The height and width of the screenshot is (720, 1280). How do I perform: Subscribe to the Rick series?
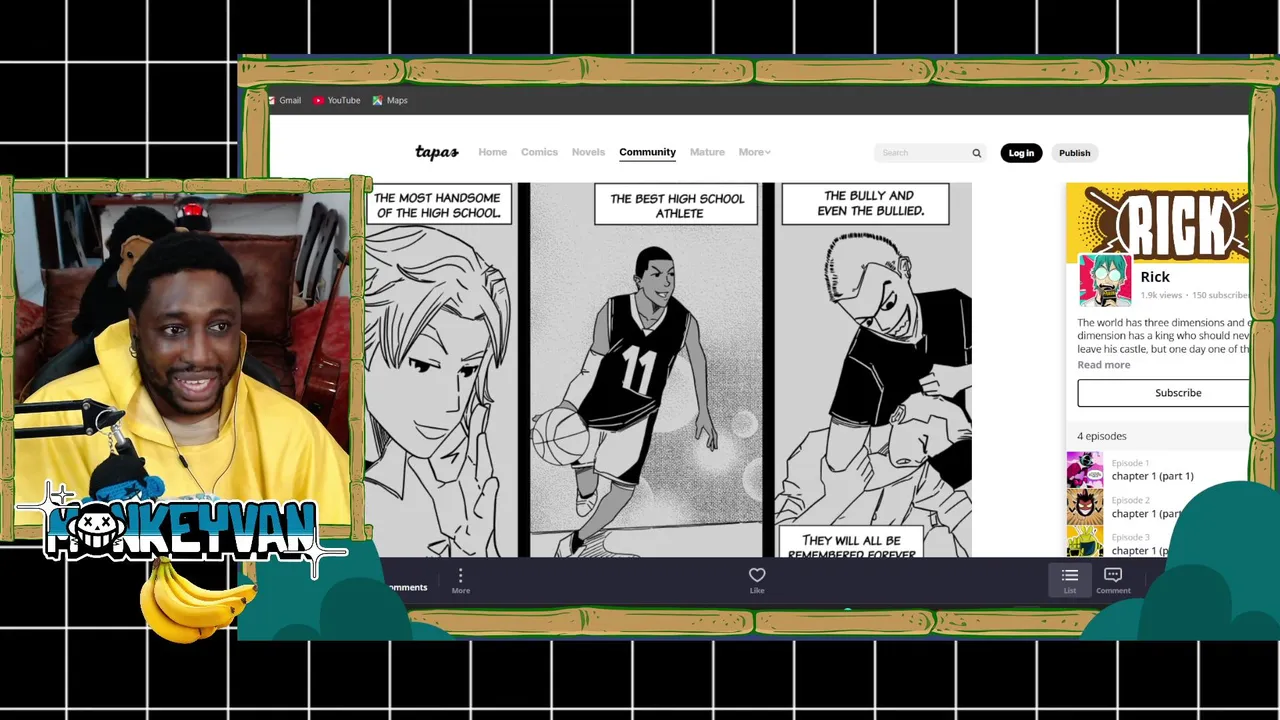(1164, 393)
